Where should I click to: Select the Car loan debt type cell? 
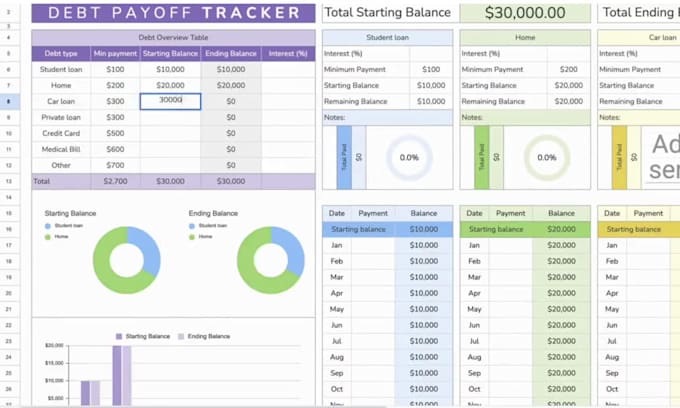click(61, 101)
